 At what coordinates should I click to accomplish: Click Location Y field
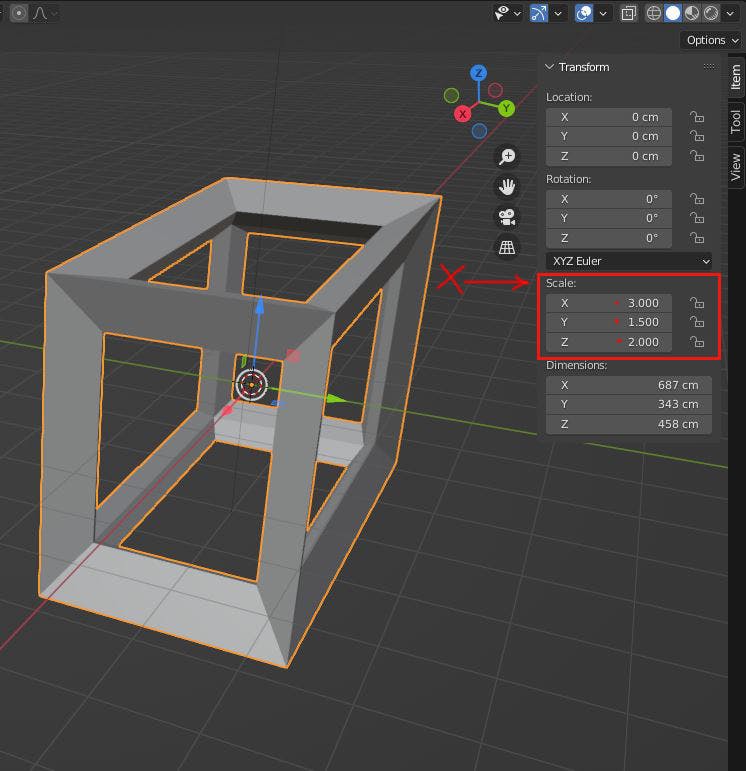point(608,136)
